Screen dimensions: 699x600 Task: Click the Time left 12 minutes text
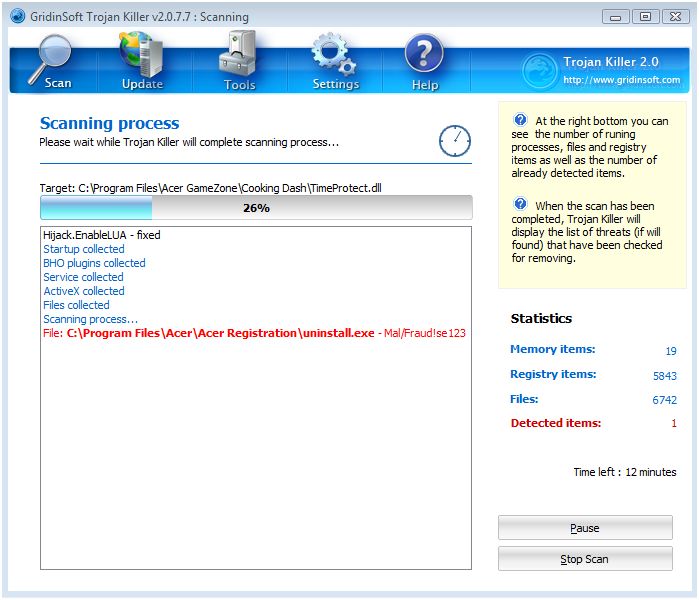click(625, 472)
